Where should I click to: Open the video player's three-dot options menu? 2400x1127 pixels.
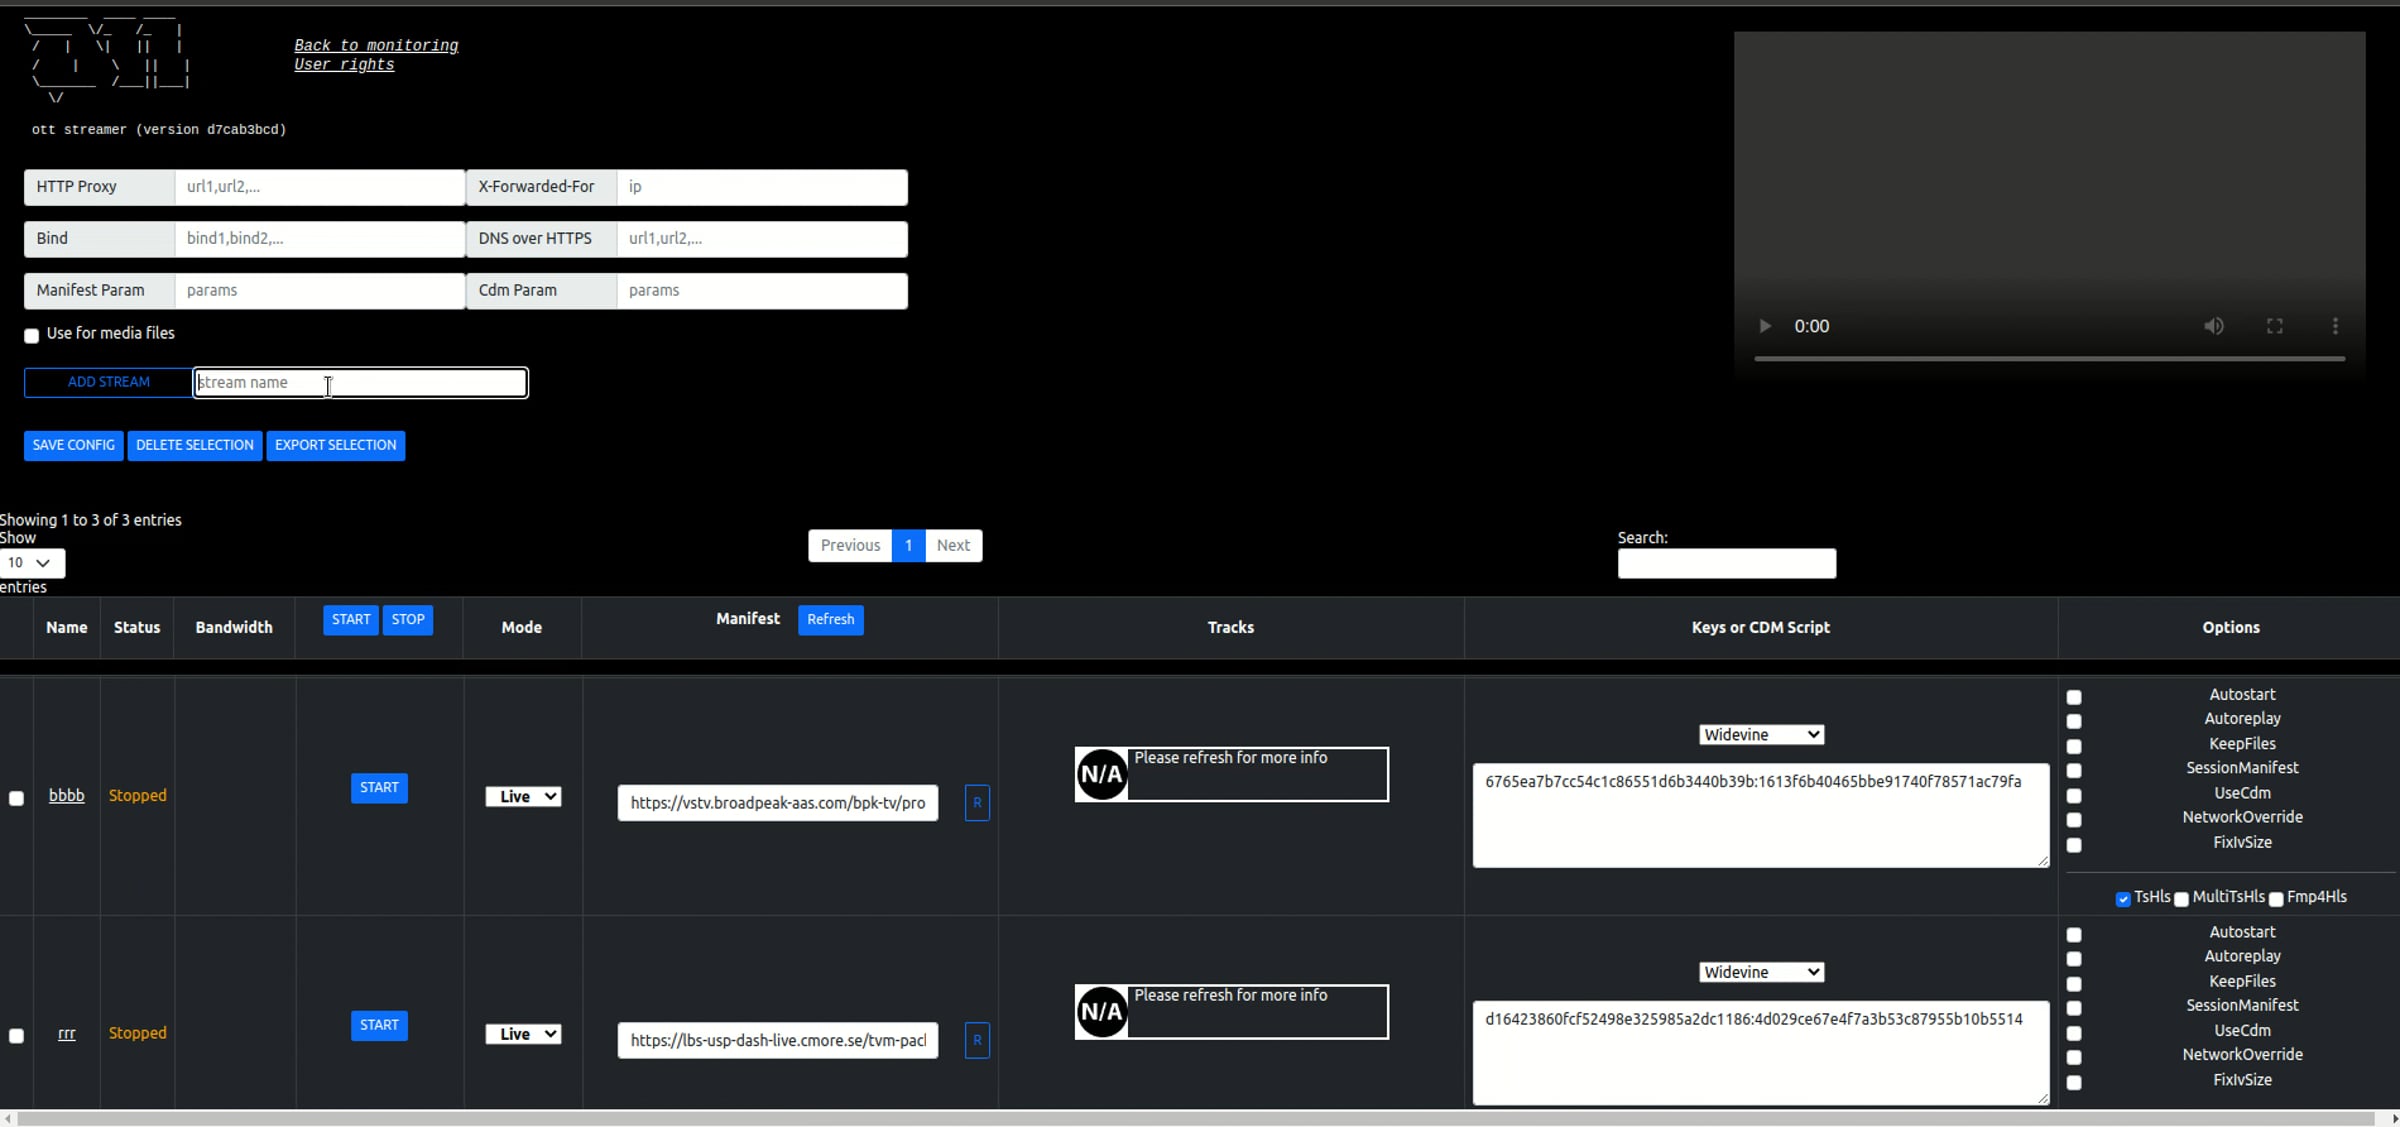point(2335,326)
